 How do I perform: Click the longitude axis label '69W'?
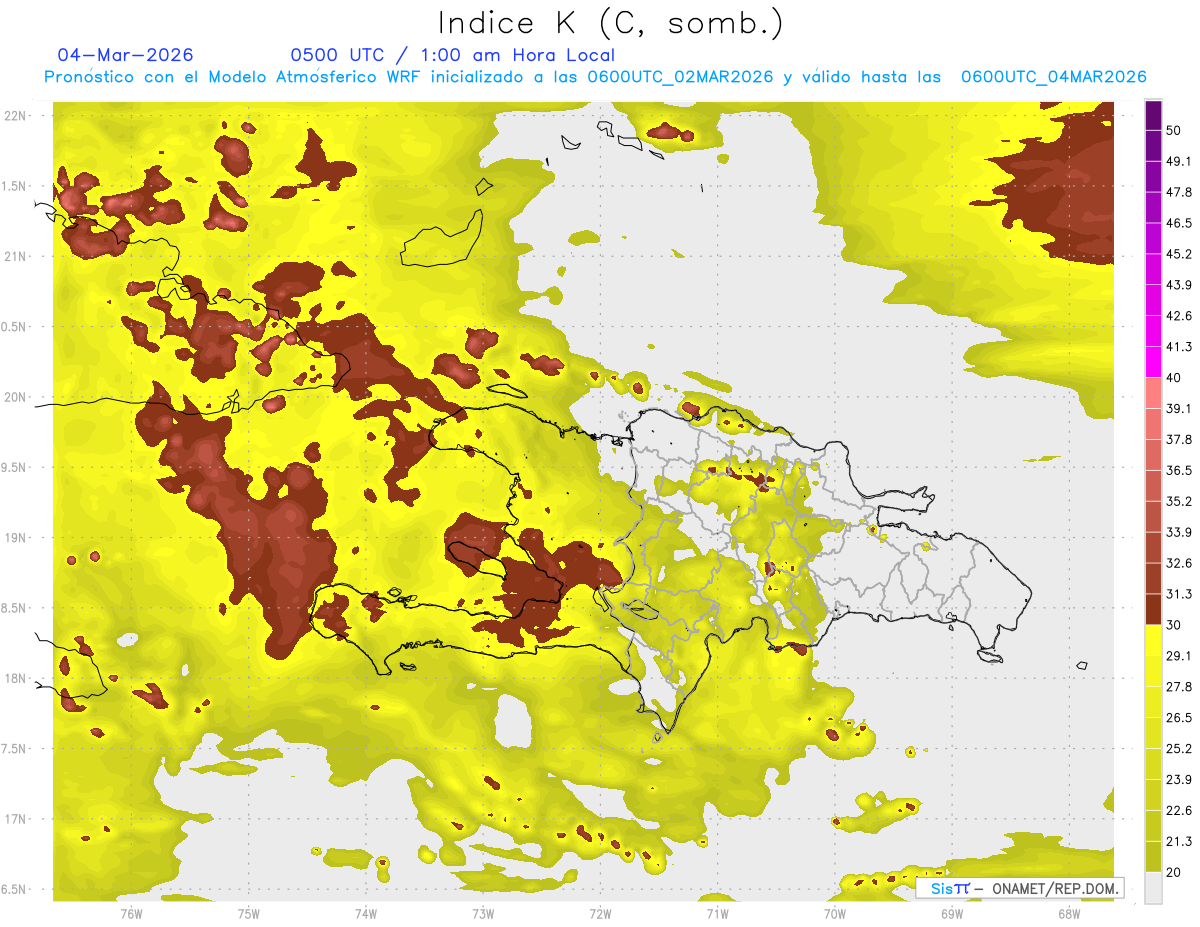(x=951, y=914)
